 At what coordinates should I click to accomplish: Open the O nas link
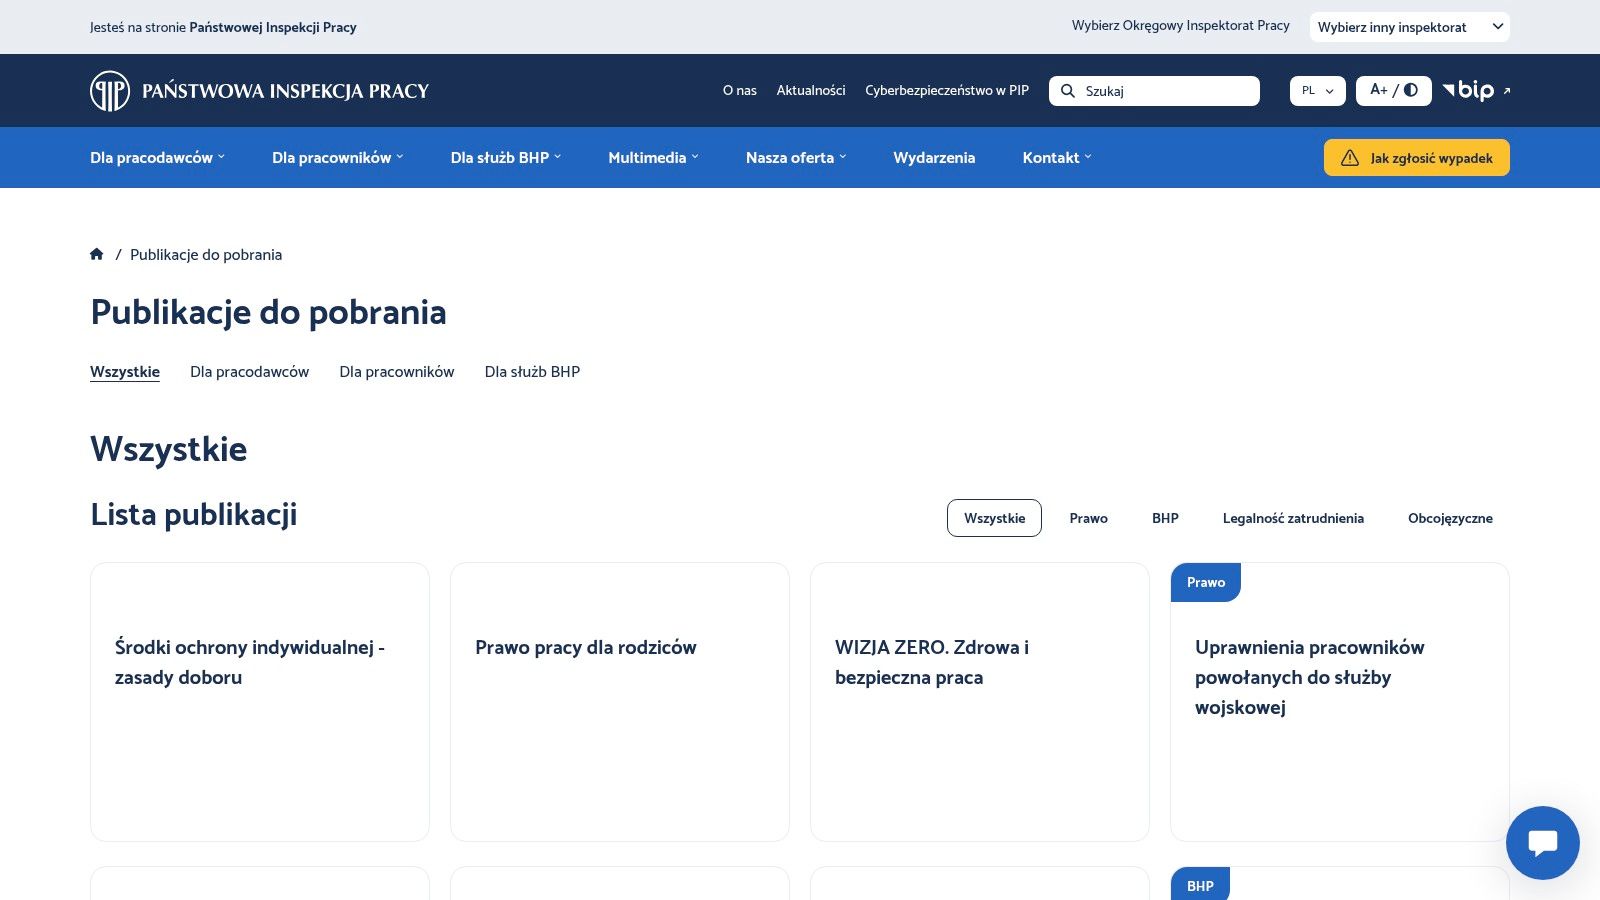(x=740, y=91)
